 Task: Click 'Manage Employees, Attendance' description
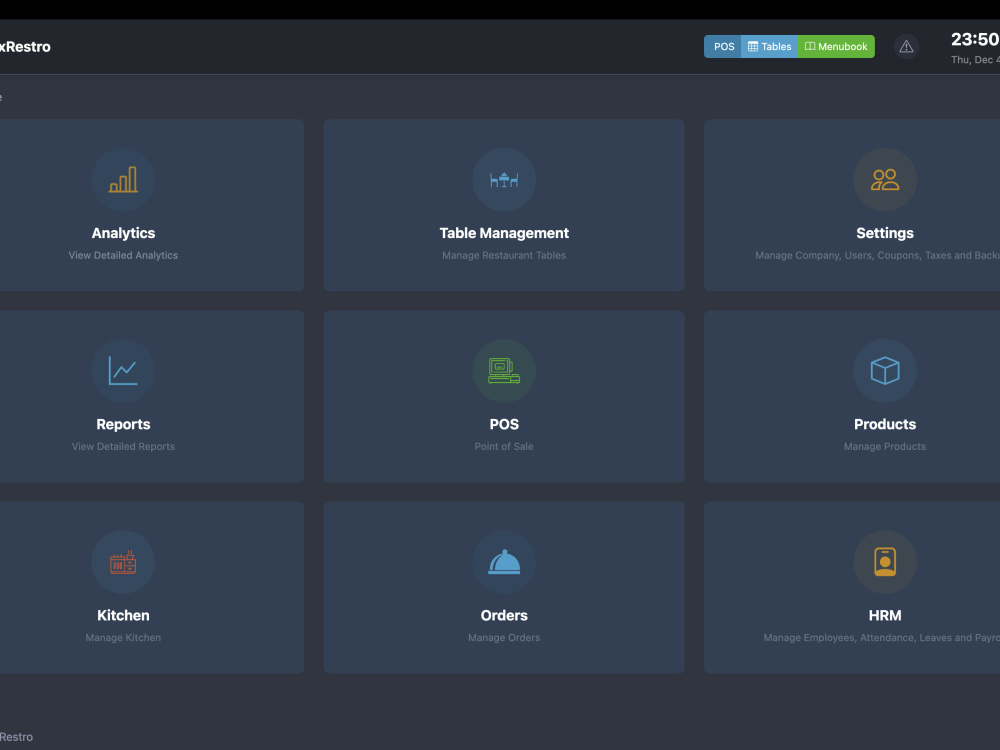881,638
